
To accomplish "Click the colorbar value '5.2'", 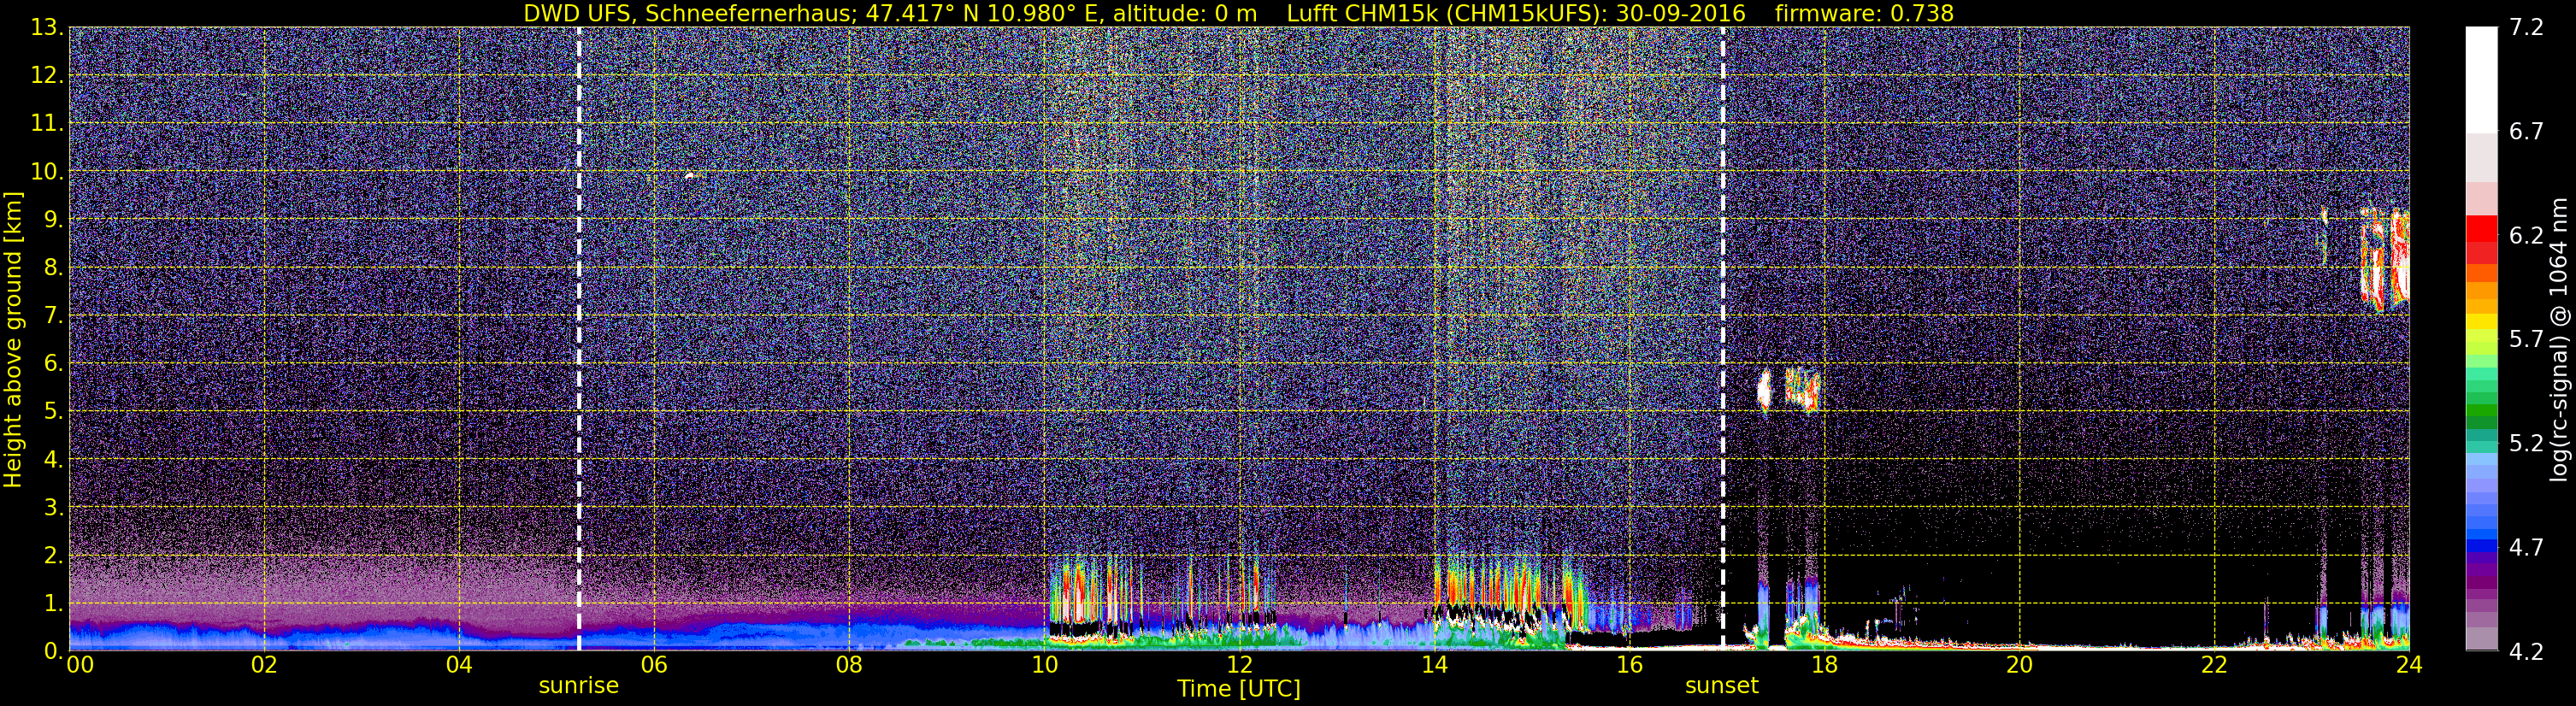I will click(x=2526, y=444).
